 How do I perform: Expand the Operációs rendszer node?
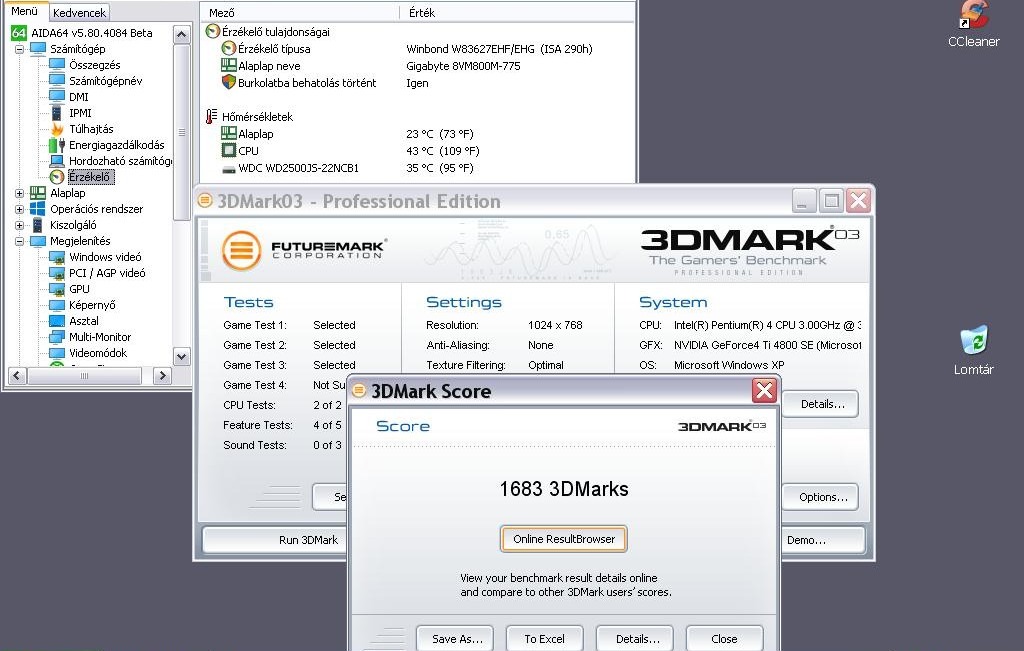tap(19, 210)
